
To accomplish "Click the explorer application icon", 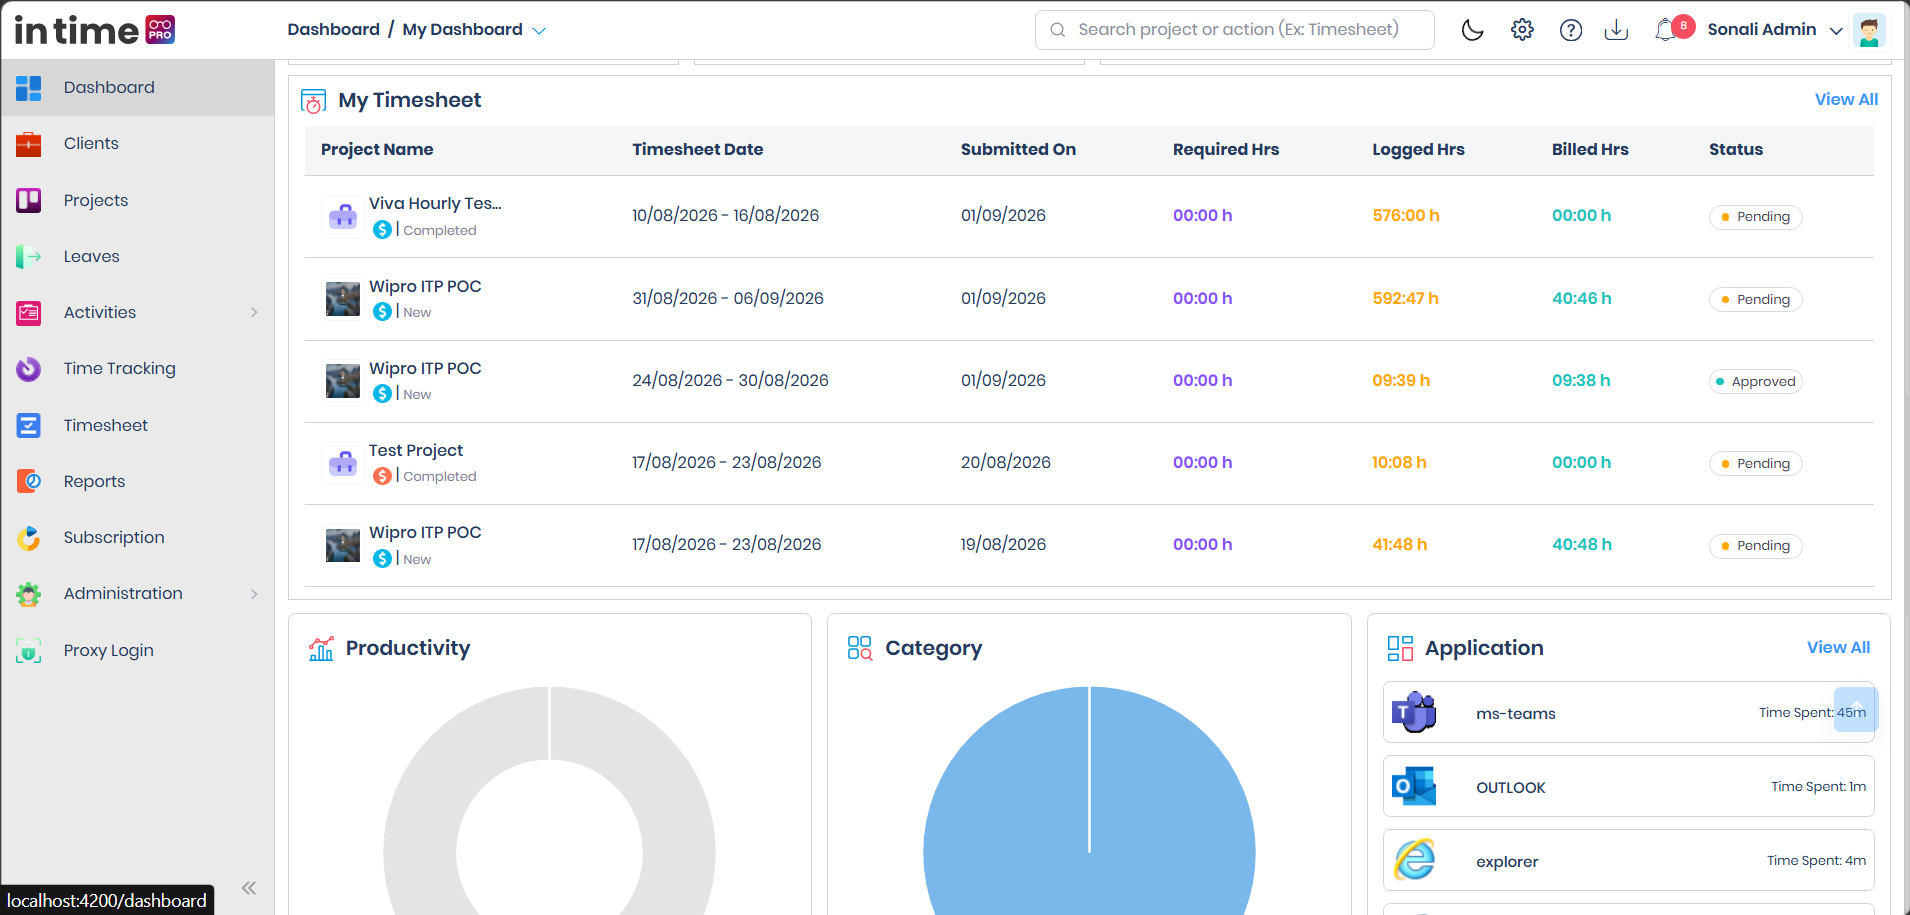I will coord(1414,860).
